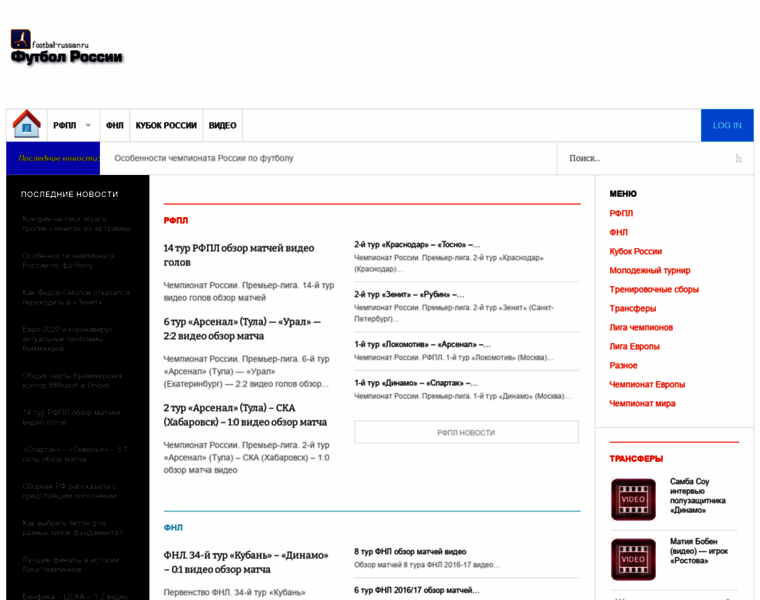Open Спартак – Севилья 5:1 news item

click(x=75, y=454)
